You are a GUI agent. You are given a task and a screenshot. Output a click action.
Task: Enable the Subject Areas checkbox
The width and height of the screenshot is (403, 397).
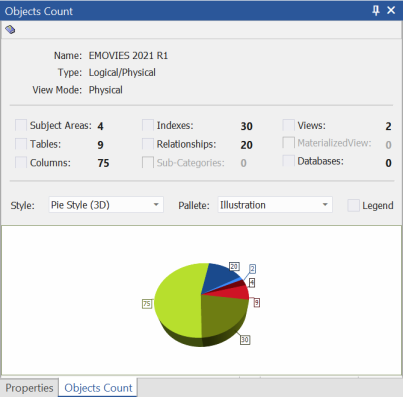tap(21, 125)
